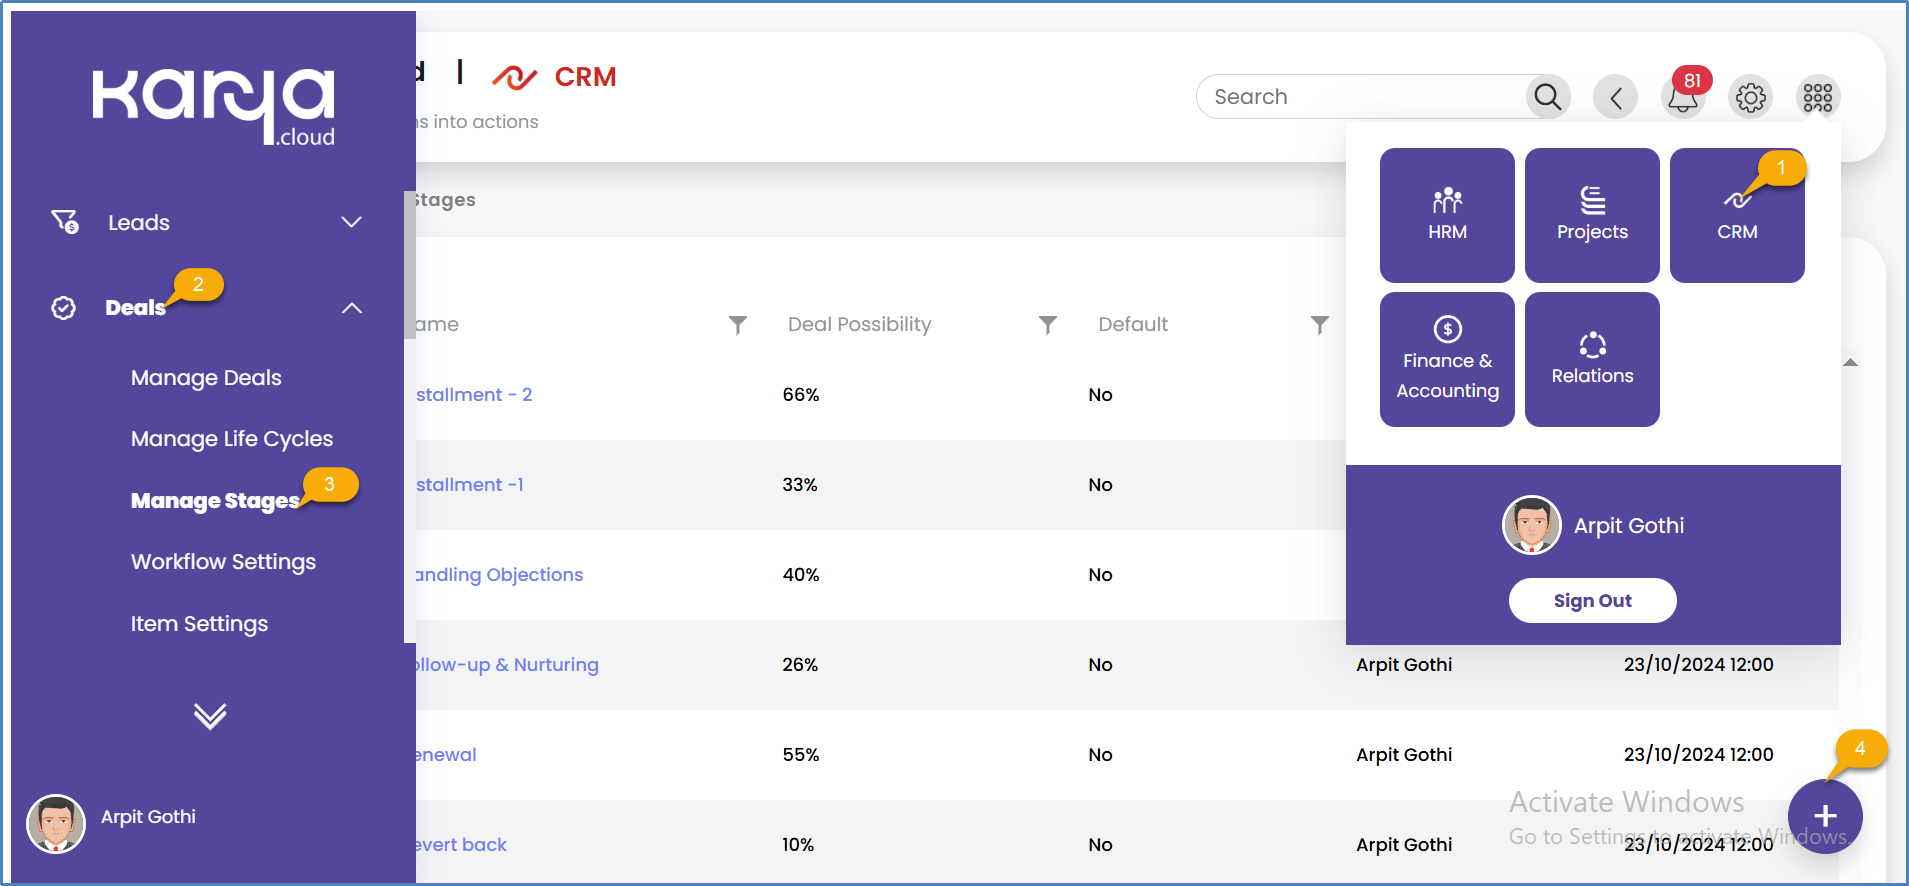
Task: Open the Handling Objections stage link
Action: pyautogui.click(x=499, y=575)
